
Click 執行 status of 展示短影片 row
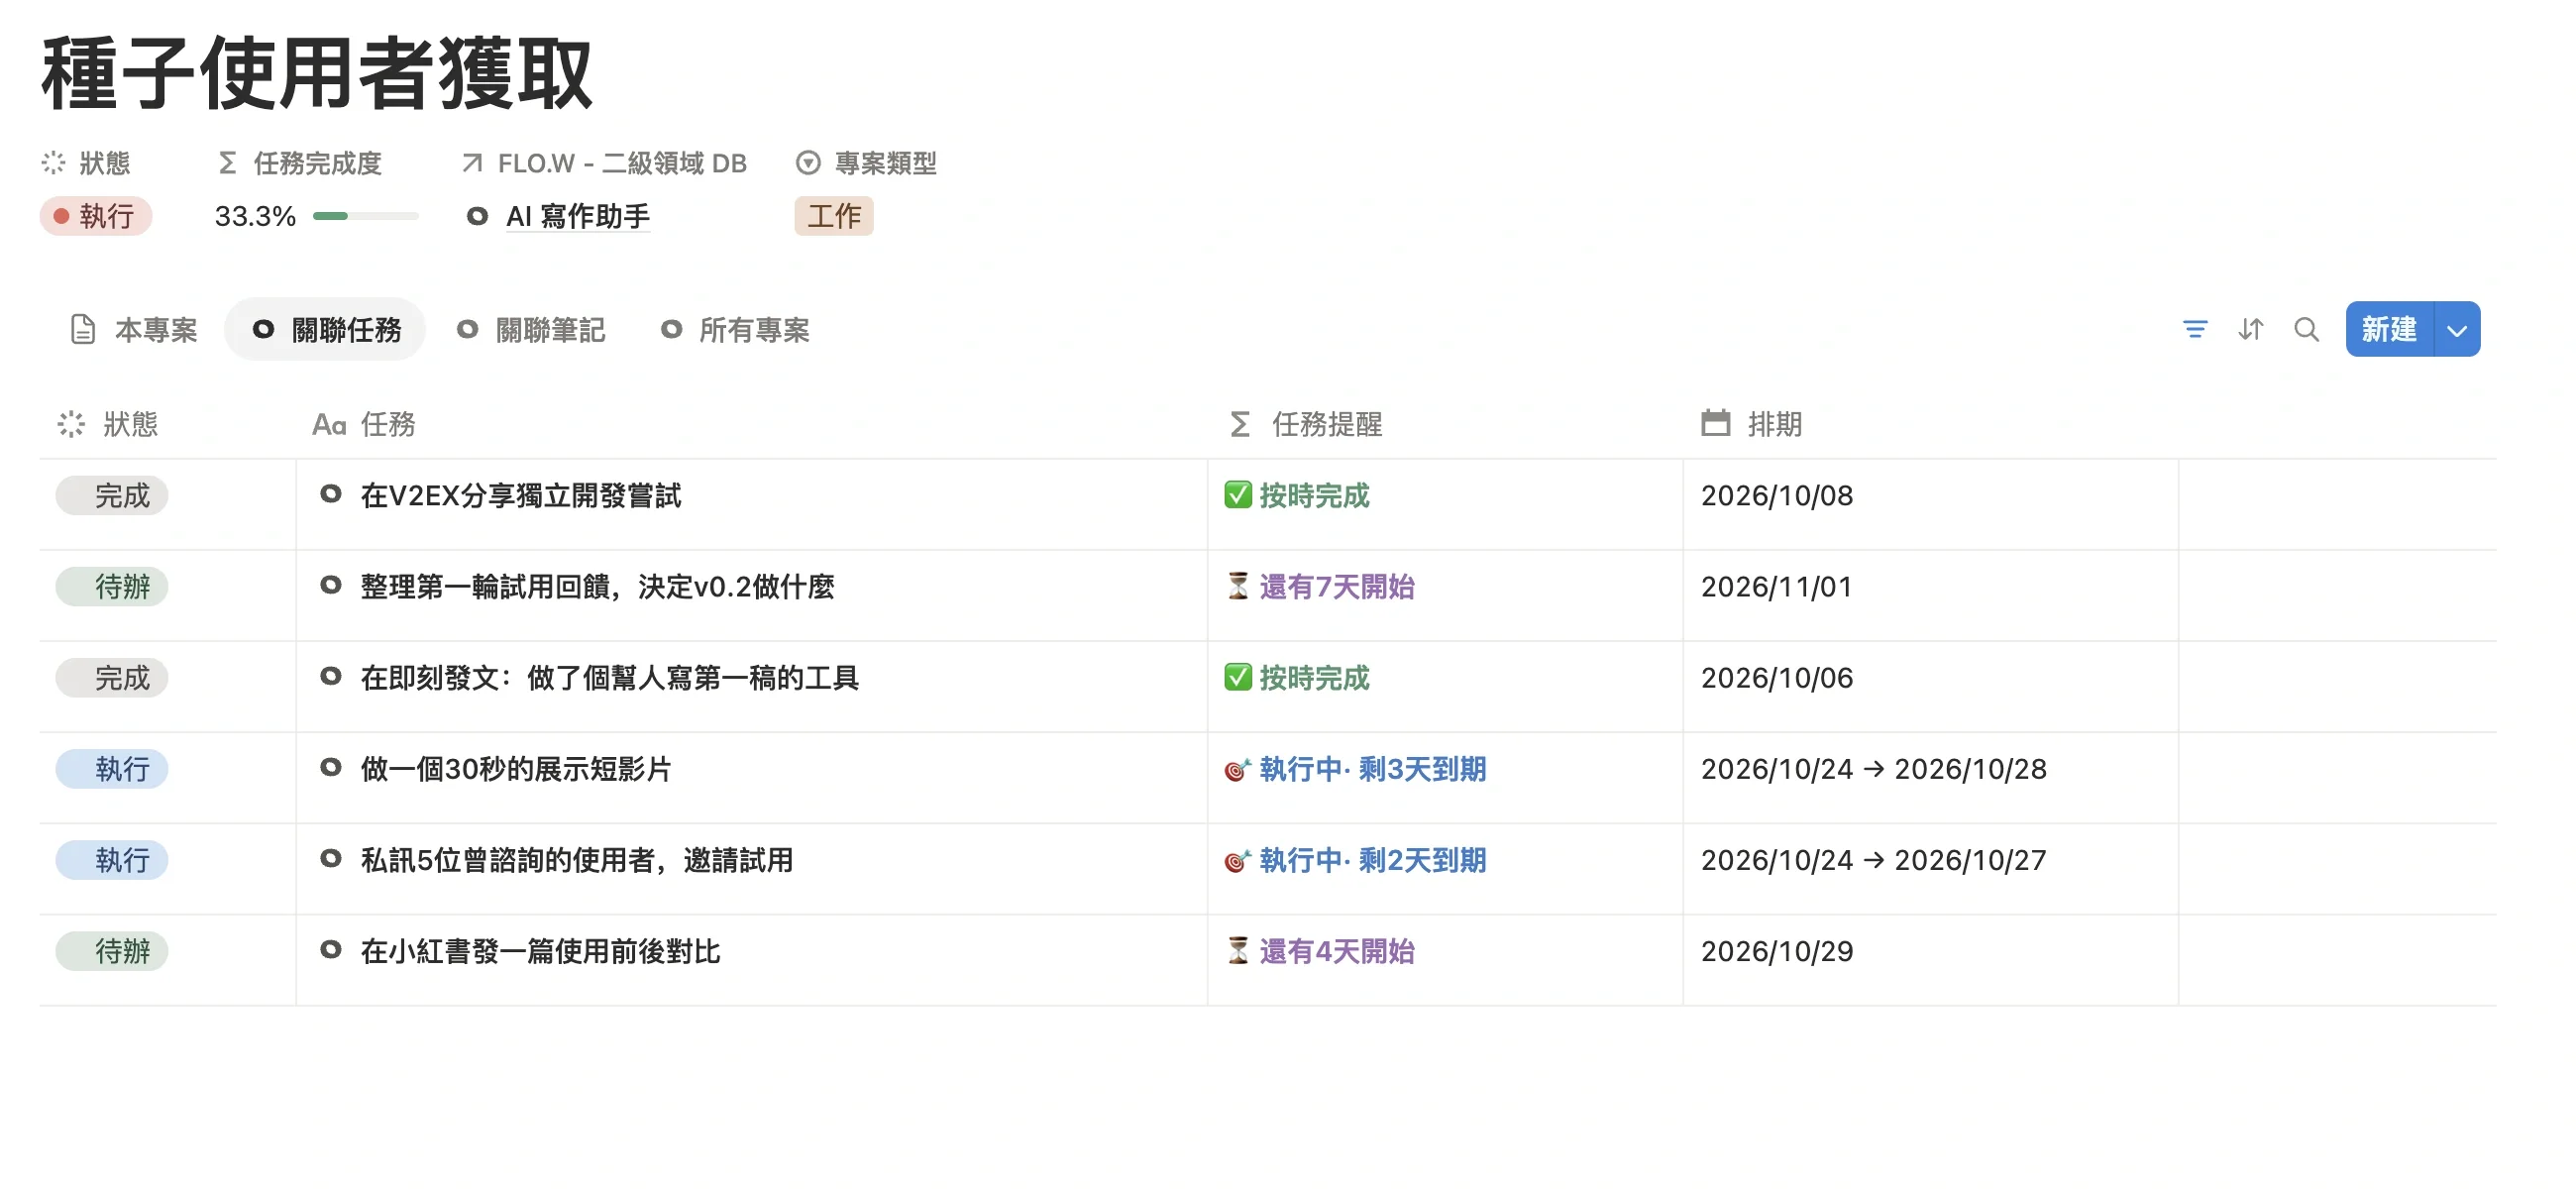[x=112, y=769]
